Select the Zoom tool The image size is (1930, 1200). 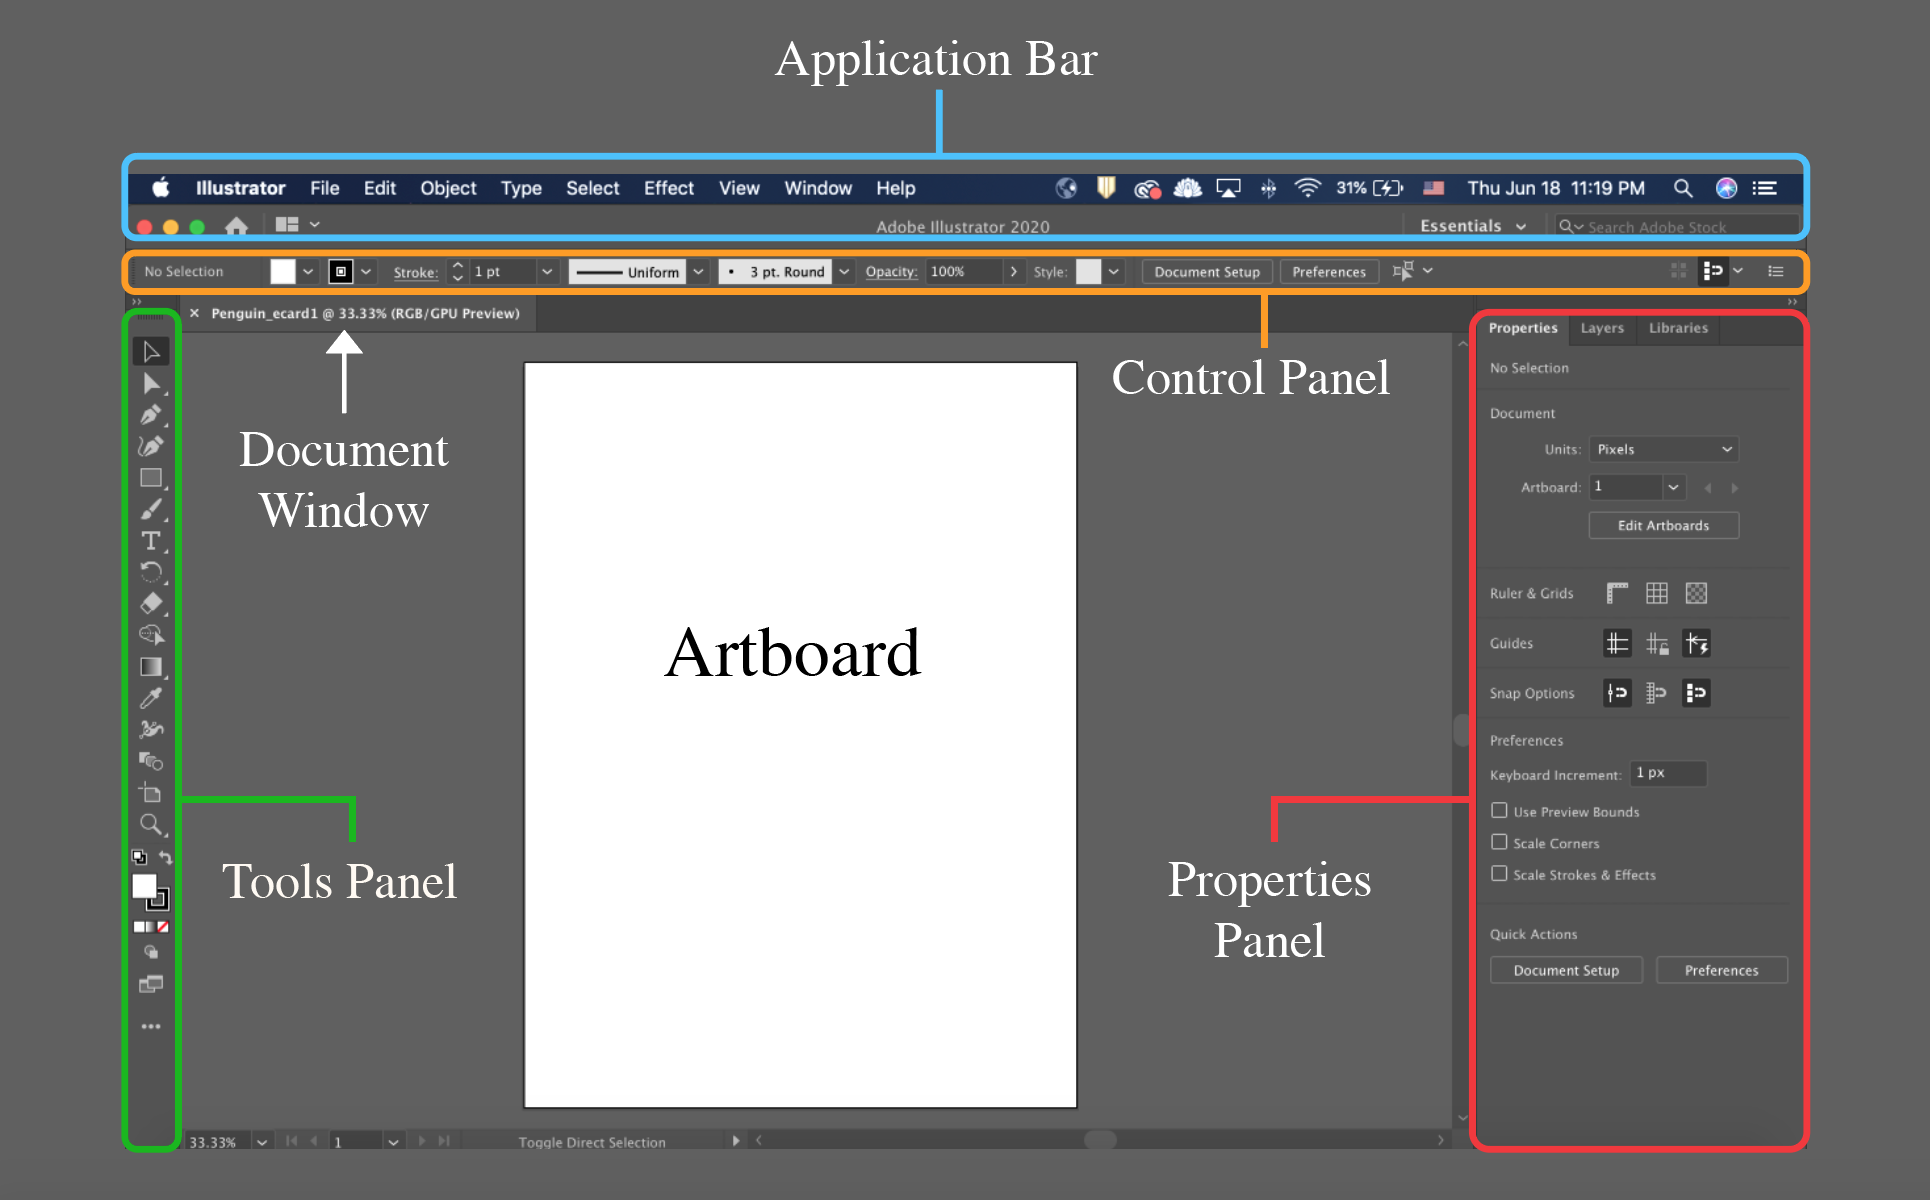pos(151,824)
